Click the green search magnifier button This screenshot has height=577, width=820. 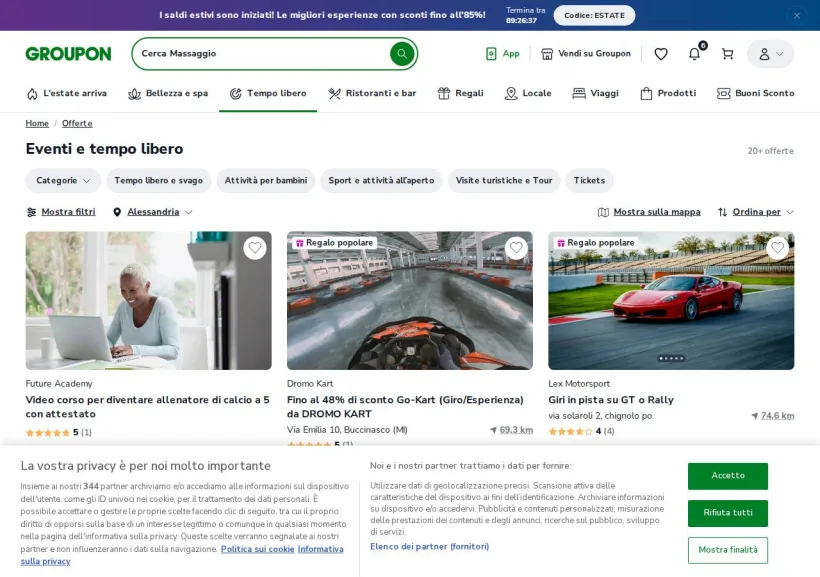coord(402,53)
